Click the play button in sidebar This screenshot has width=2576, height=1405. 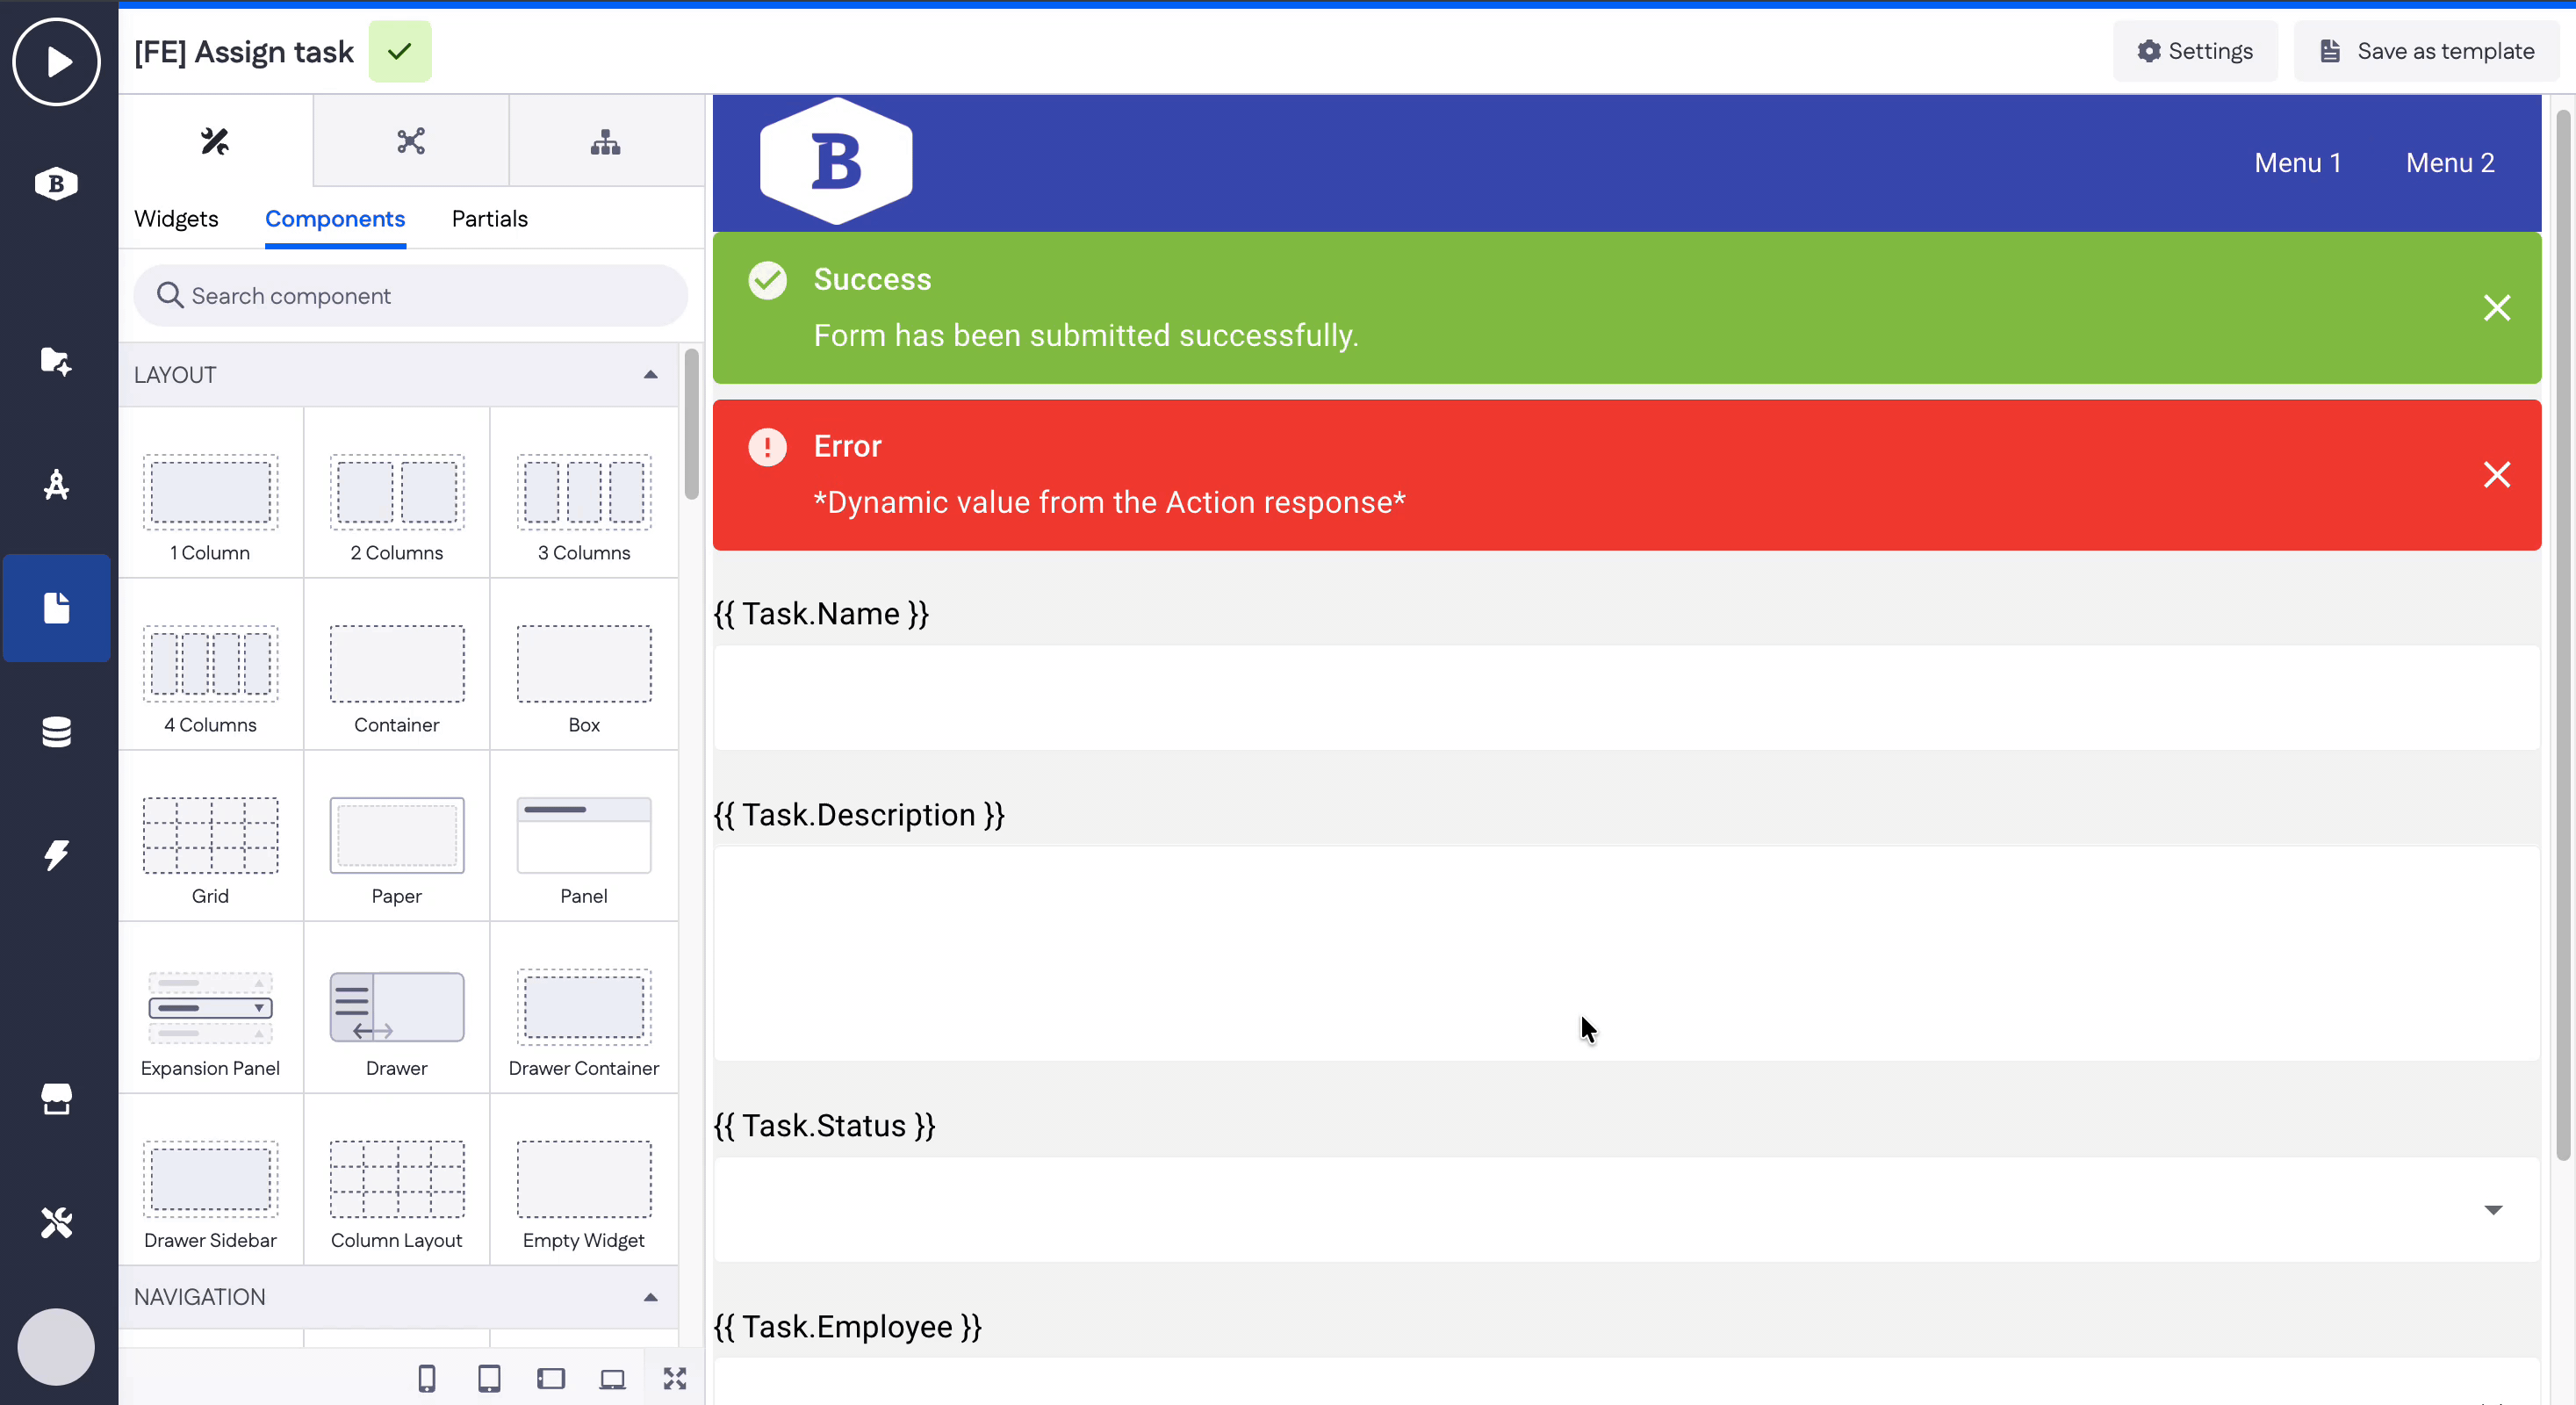click(56, 62)
